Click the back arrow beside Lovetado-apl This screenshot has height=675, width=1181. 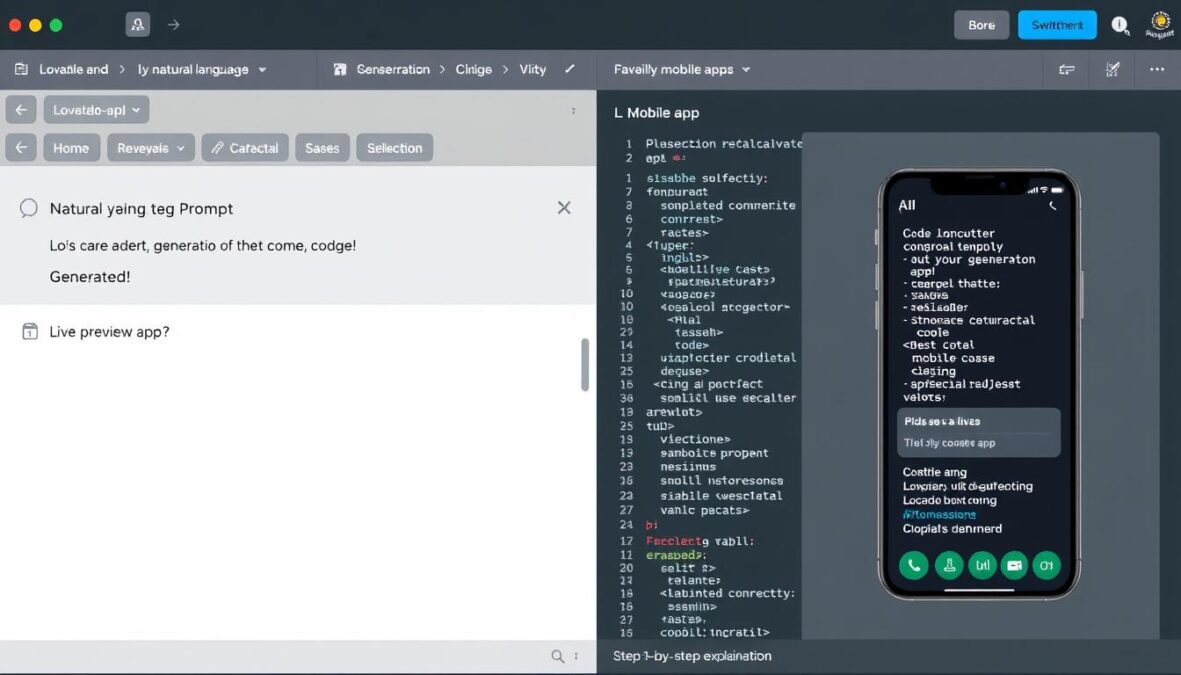[20, 109]
